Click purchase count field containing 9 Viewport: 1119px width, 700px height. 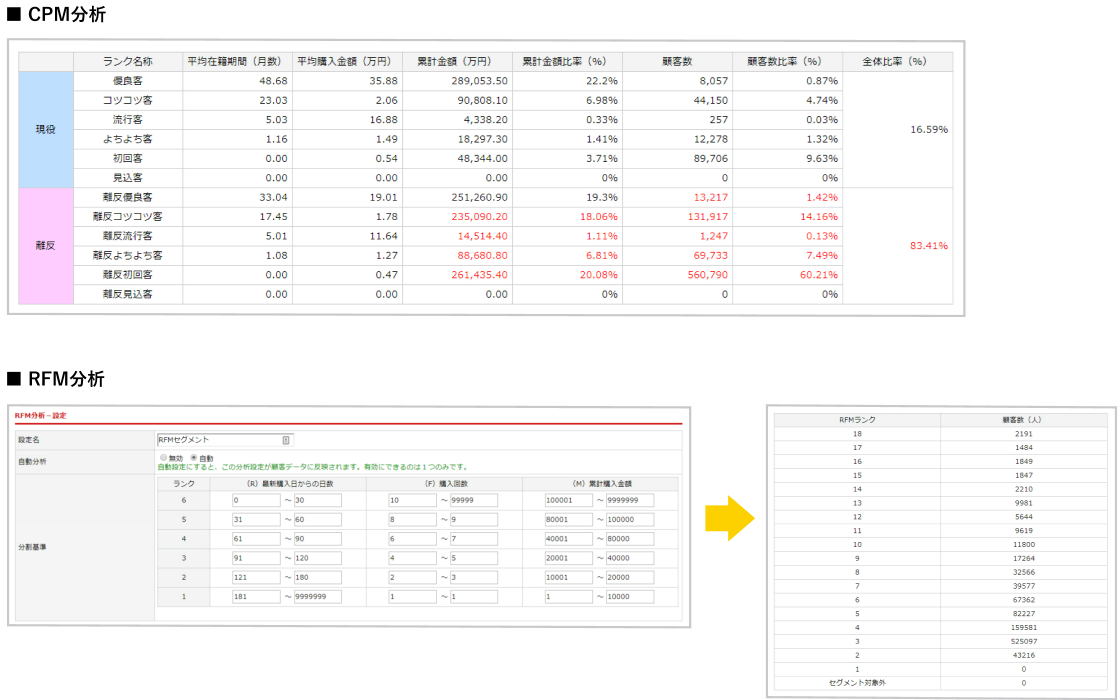pyautogui.click(x=474, y=519)
